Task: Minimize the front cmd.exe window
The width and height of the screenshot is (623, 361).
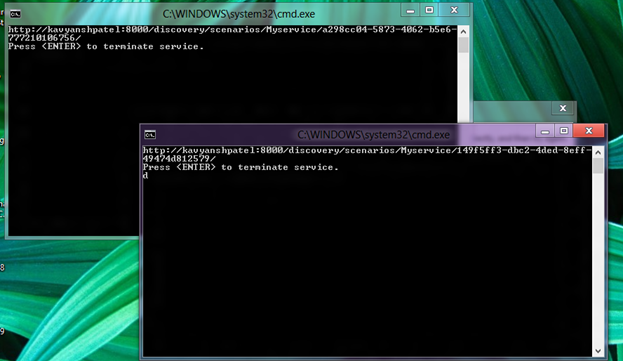Action: click(x=545, y=131)
